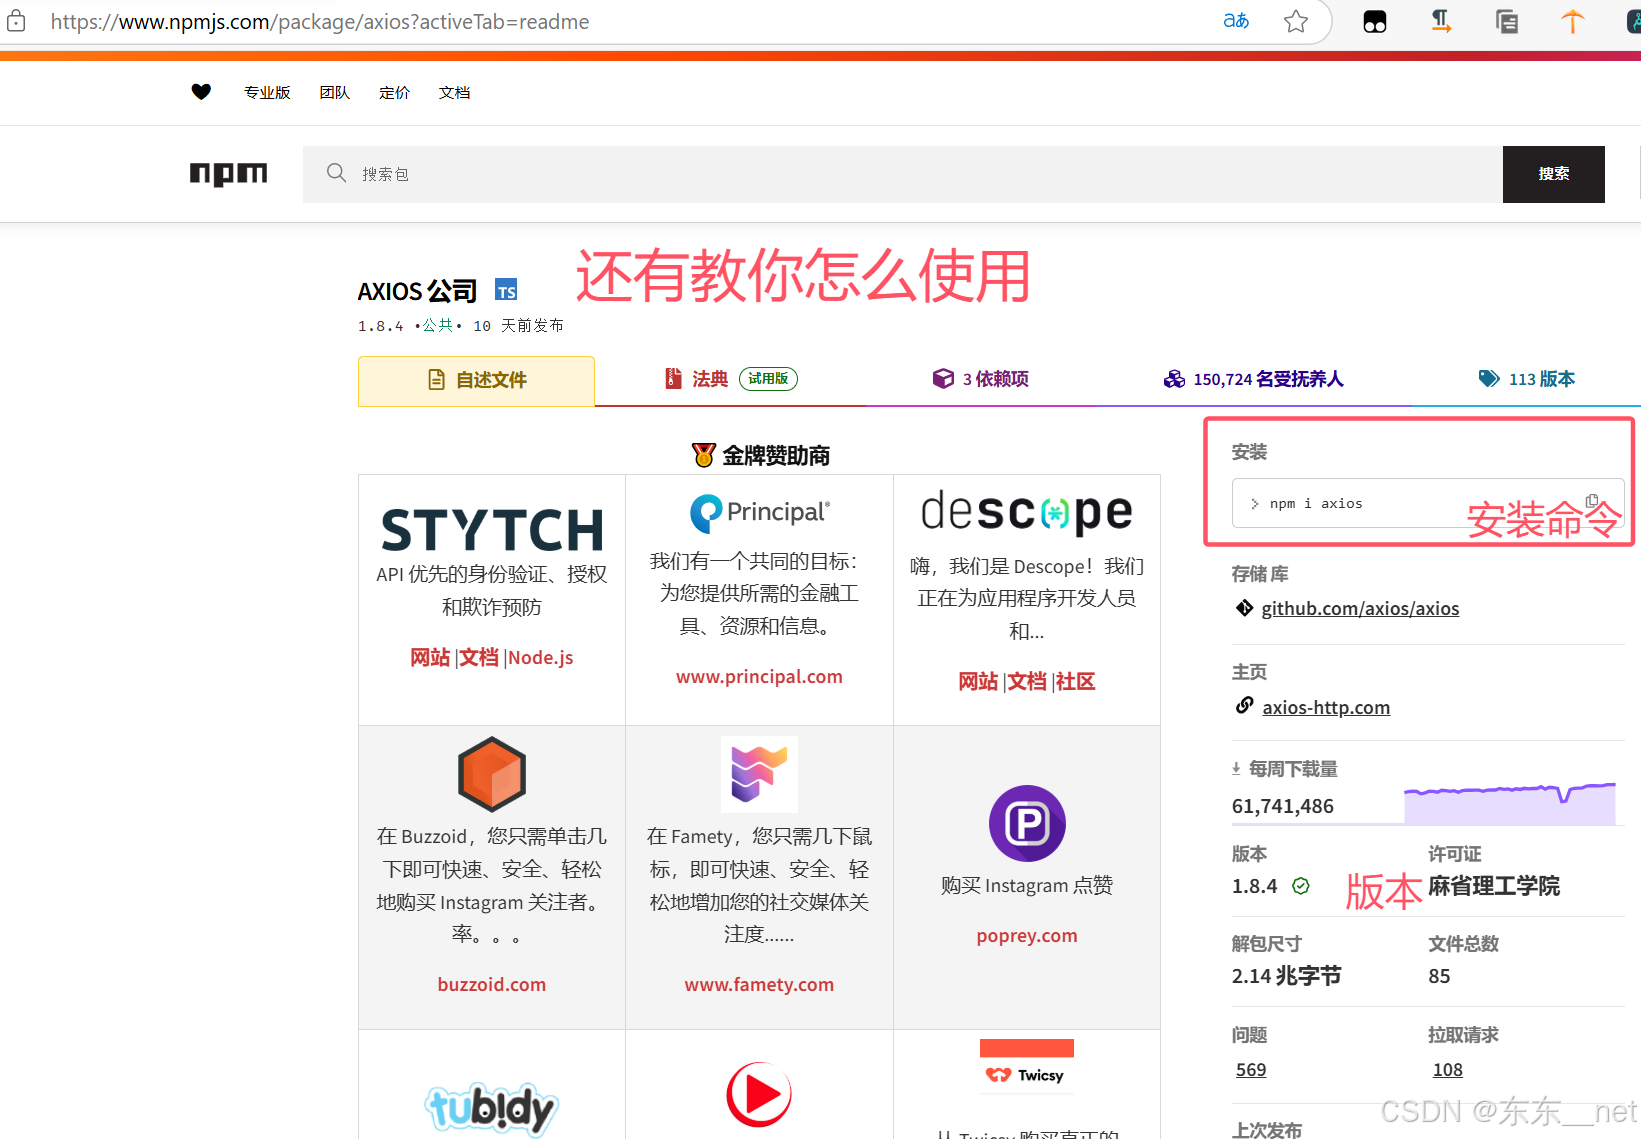Open the 文档 menu item
Viewport: 1641px width, 1139px height.
pos(454,92)
